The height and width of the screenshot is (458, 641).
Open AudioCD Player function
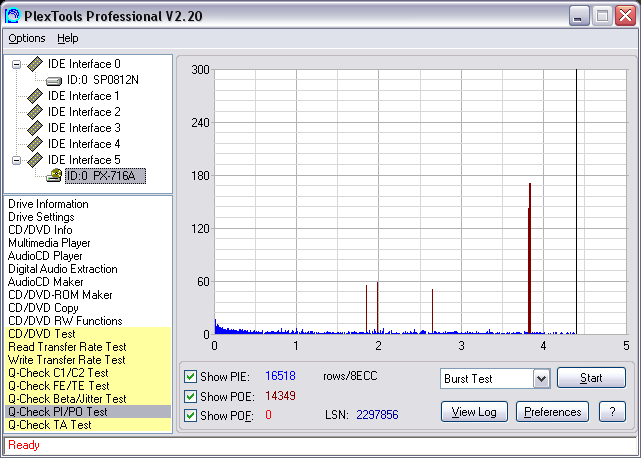[45, 256]
